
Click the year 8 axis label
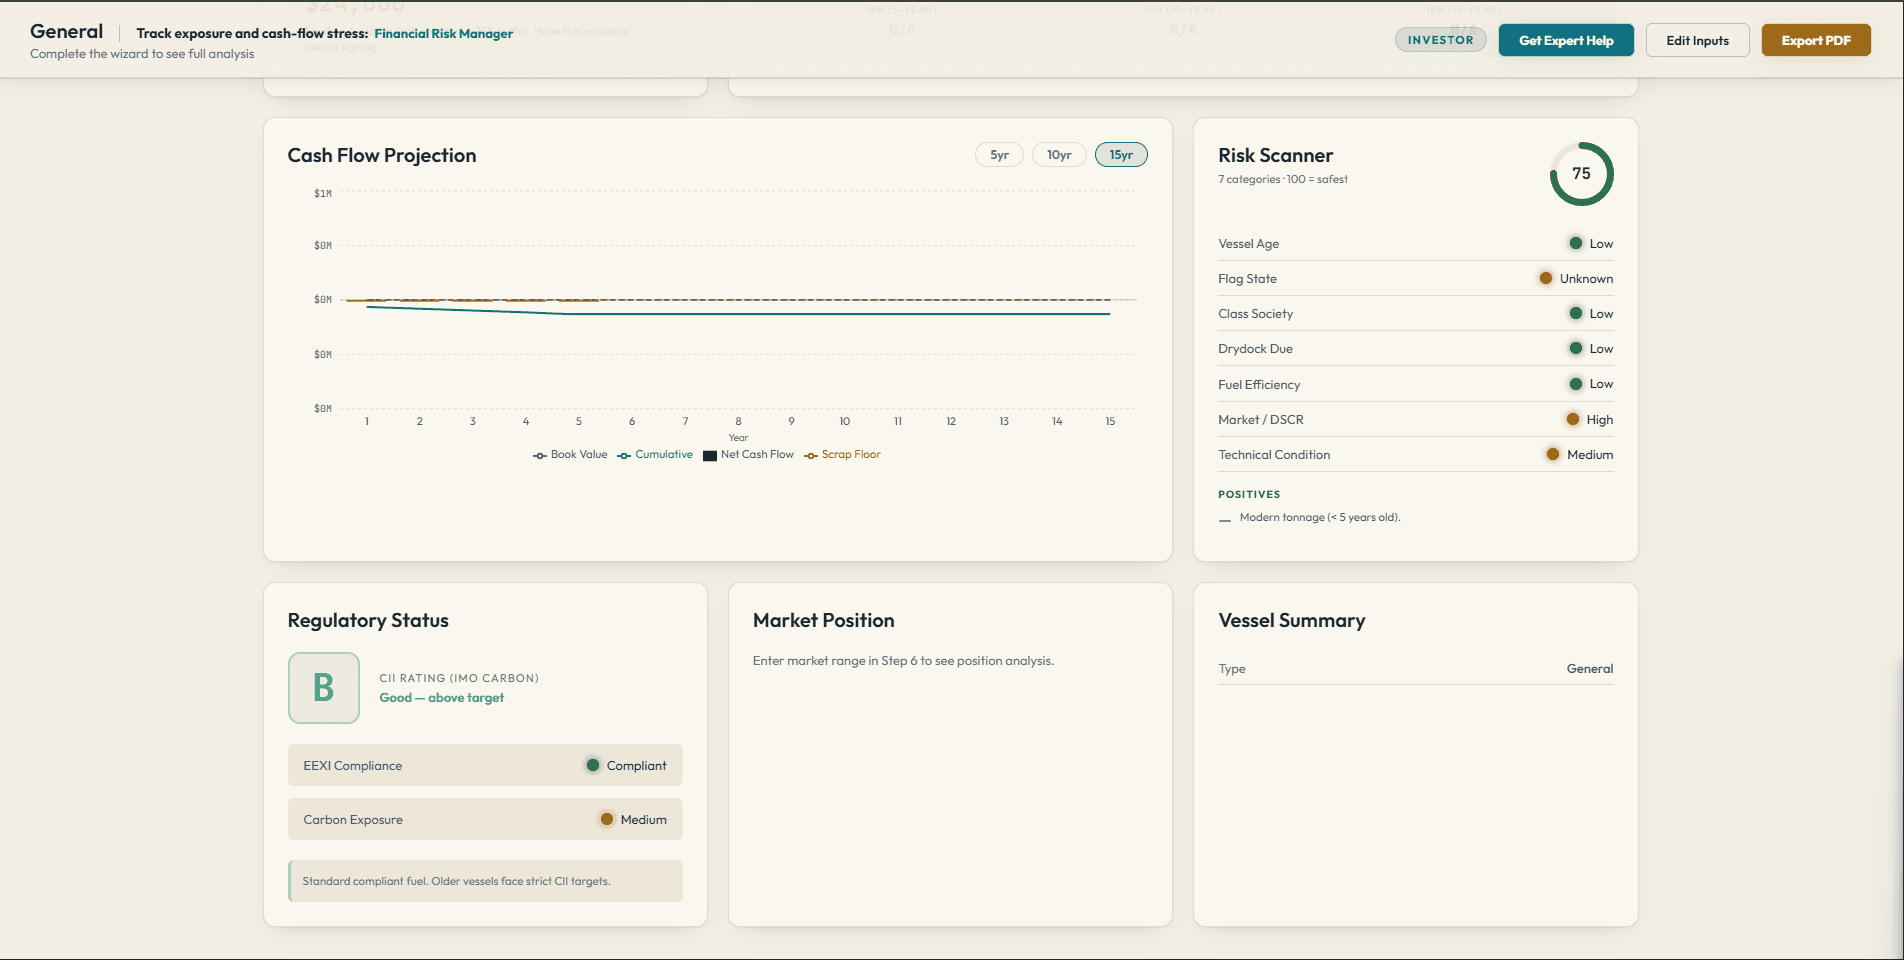click(738, 422)
